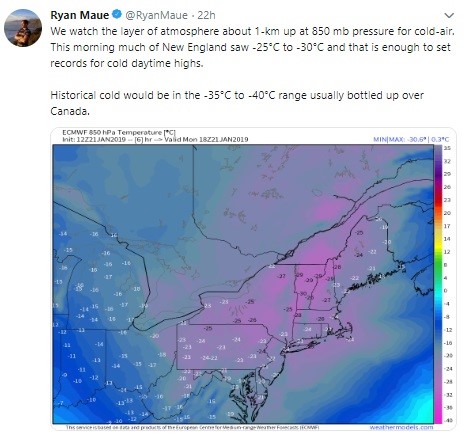This screenshot has width=464, height=436.
Task: Click the temperature color scale bar
Action: [x=438, y=285]
